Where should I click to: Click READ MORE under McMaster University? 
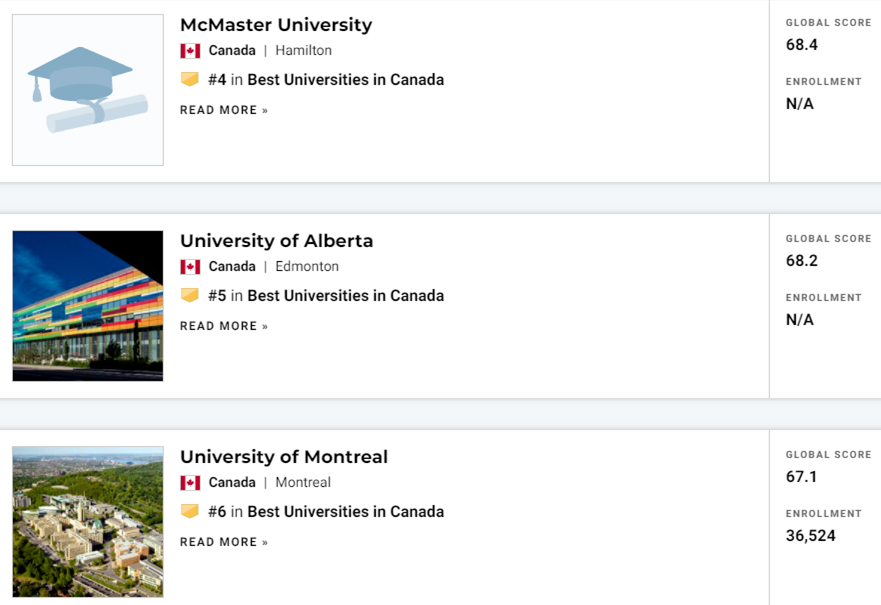point(224,110)
